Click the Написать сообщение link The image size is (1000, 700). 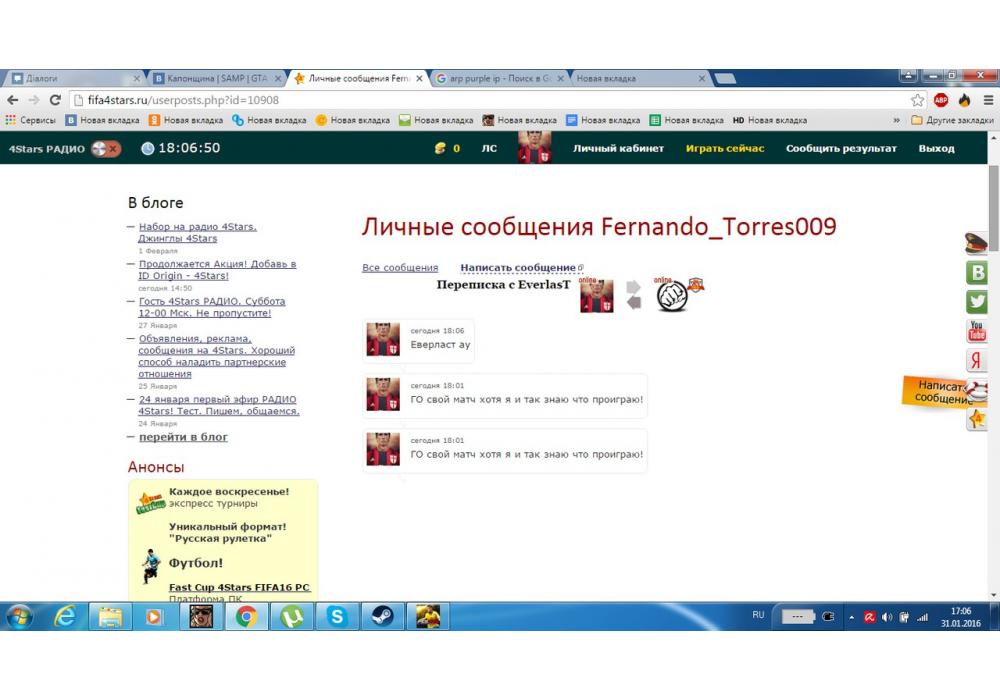coord(517,268)
